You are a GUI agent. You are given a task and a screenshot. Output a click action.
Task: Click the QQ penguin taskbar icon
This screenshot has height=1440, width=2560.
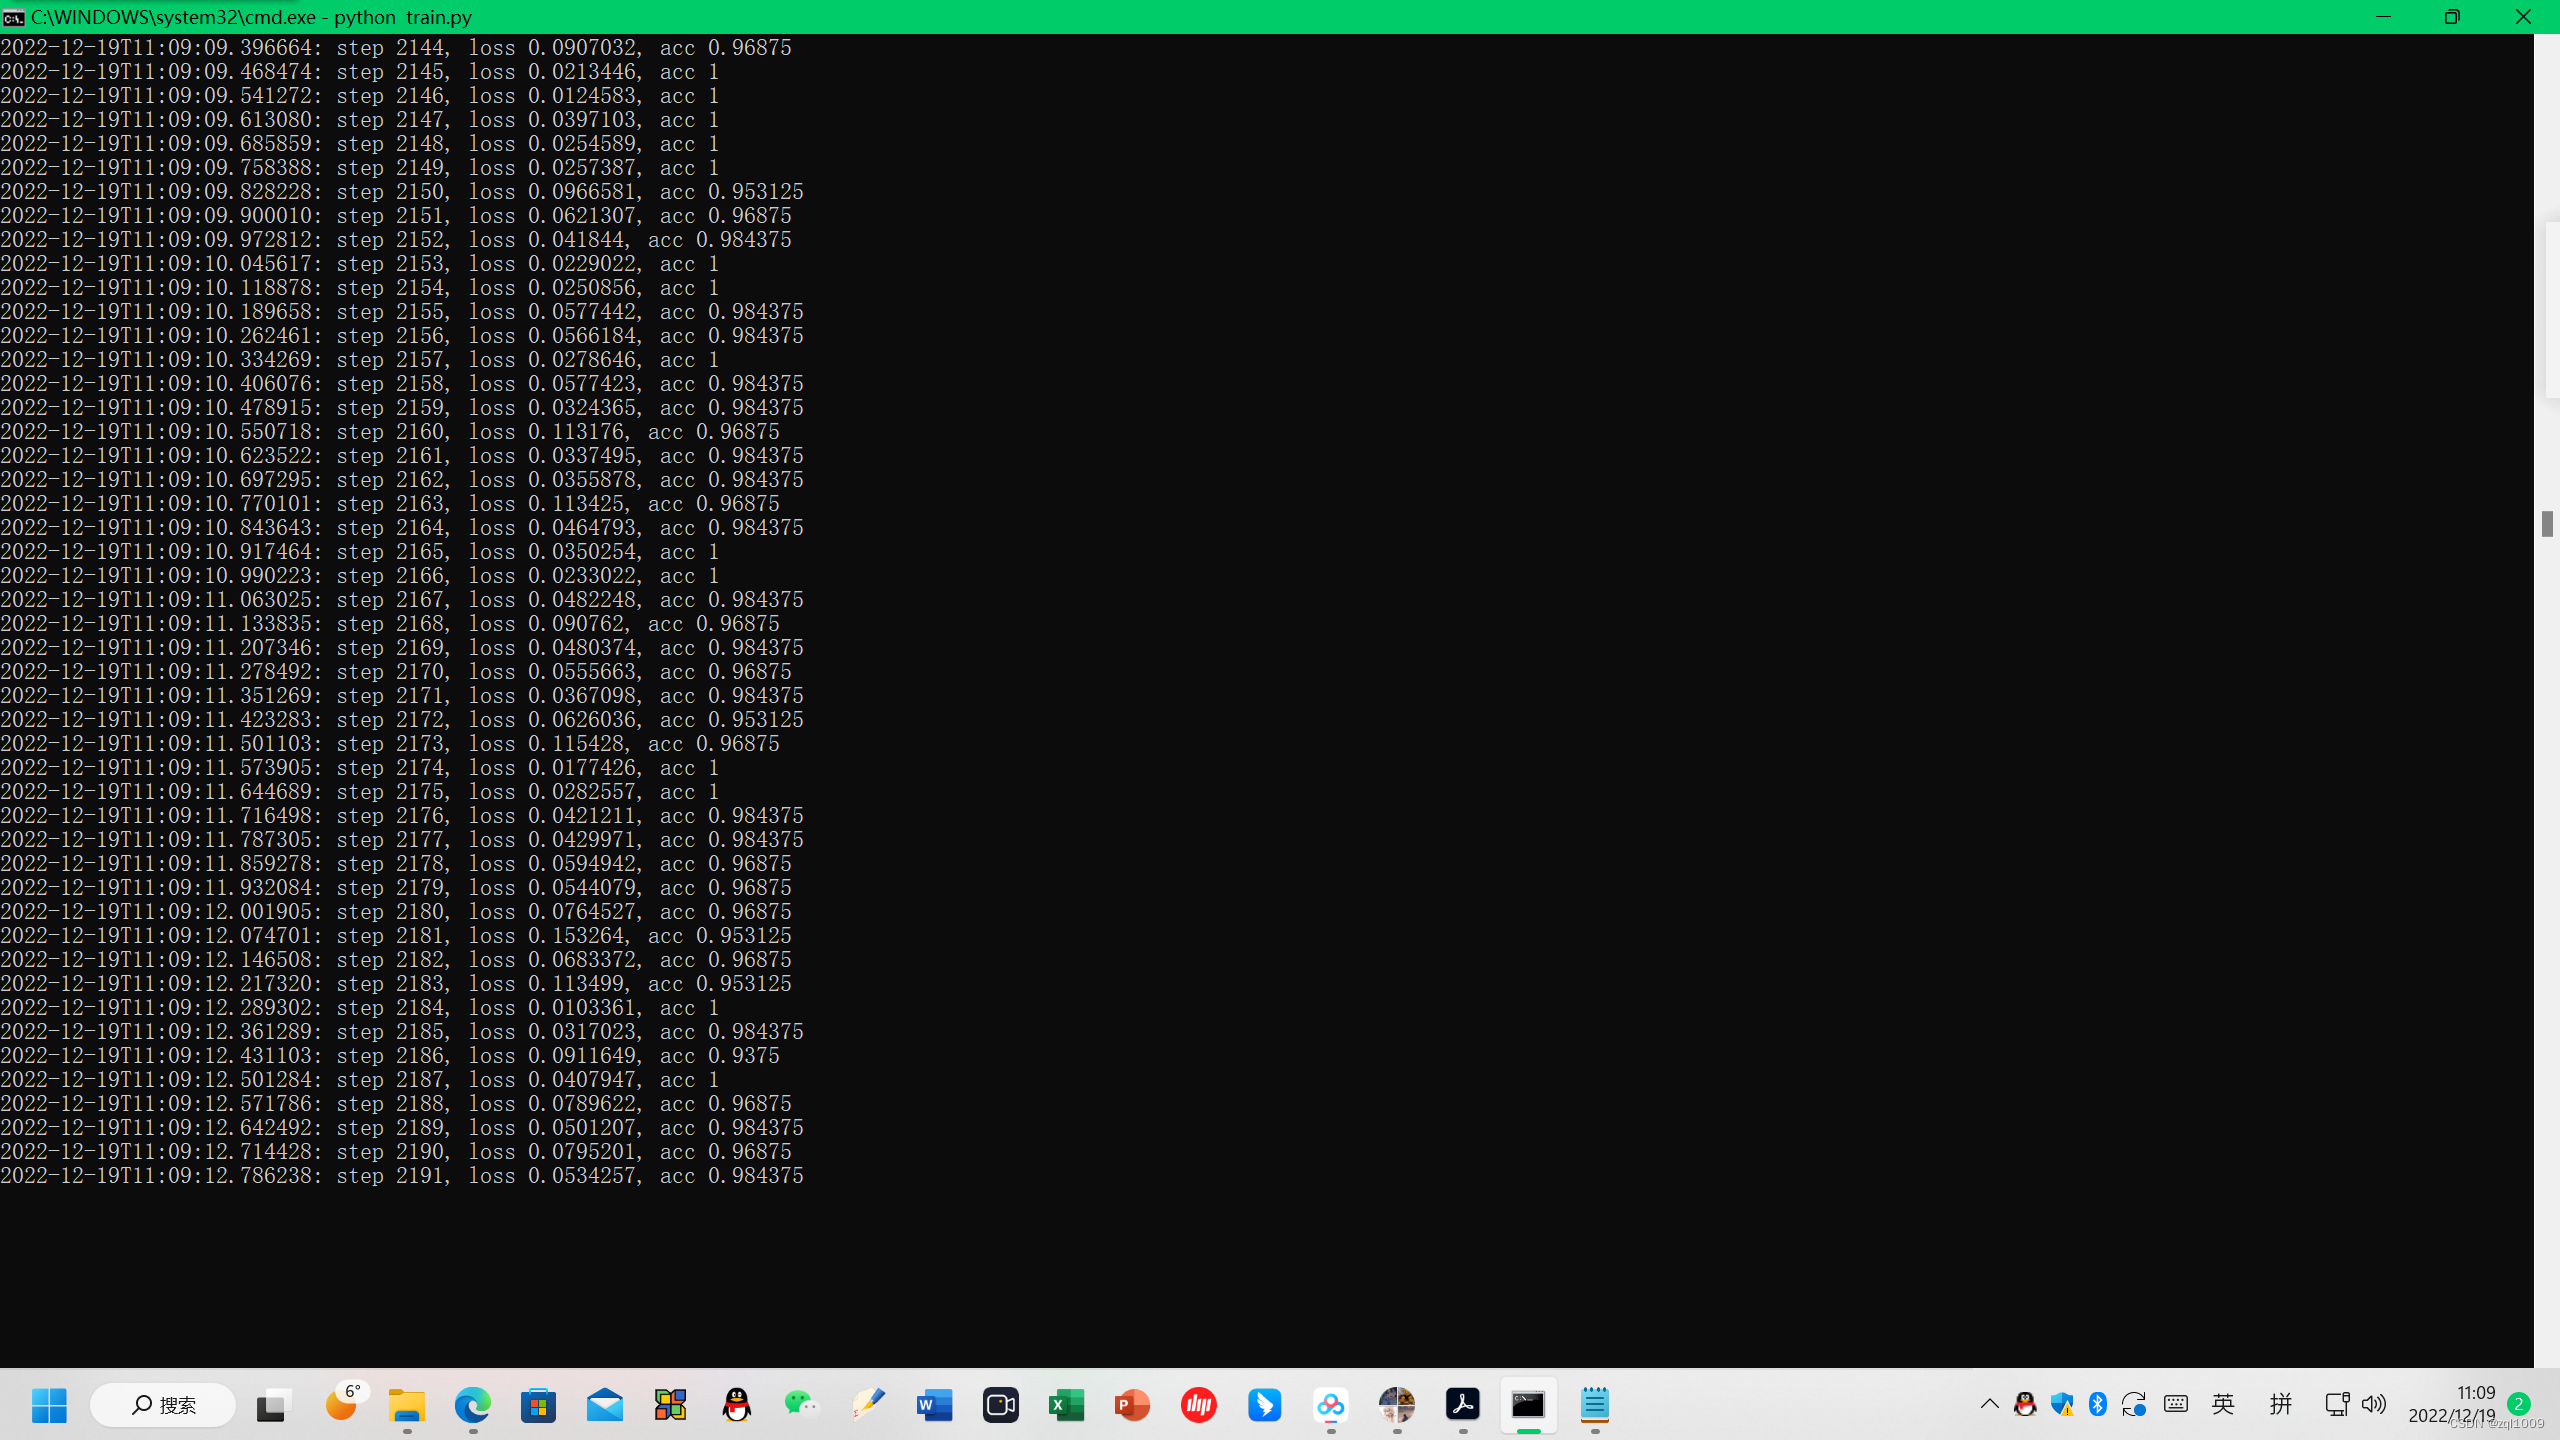737,1405
